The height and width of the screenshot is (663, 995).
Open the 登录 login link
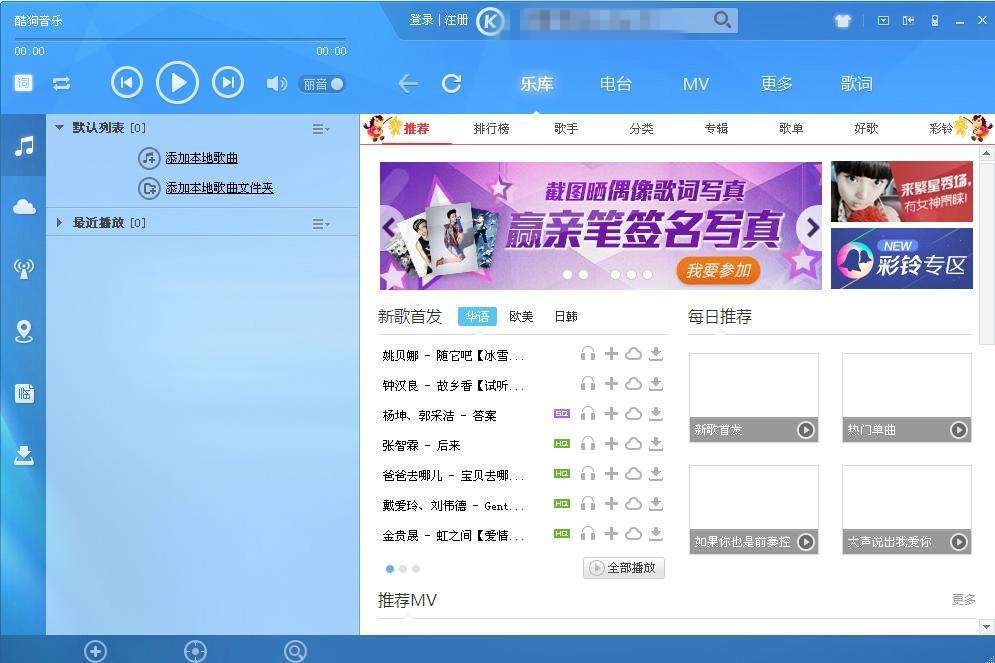coord(421,20)
